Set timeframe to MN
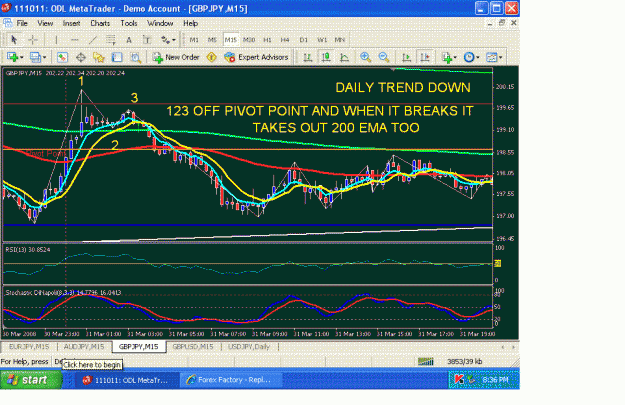 coord(340,40)
